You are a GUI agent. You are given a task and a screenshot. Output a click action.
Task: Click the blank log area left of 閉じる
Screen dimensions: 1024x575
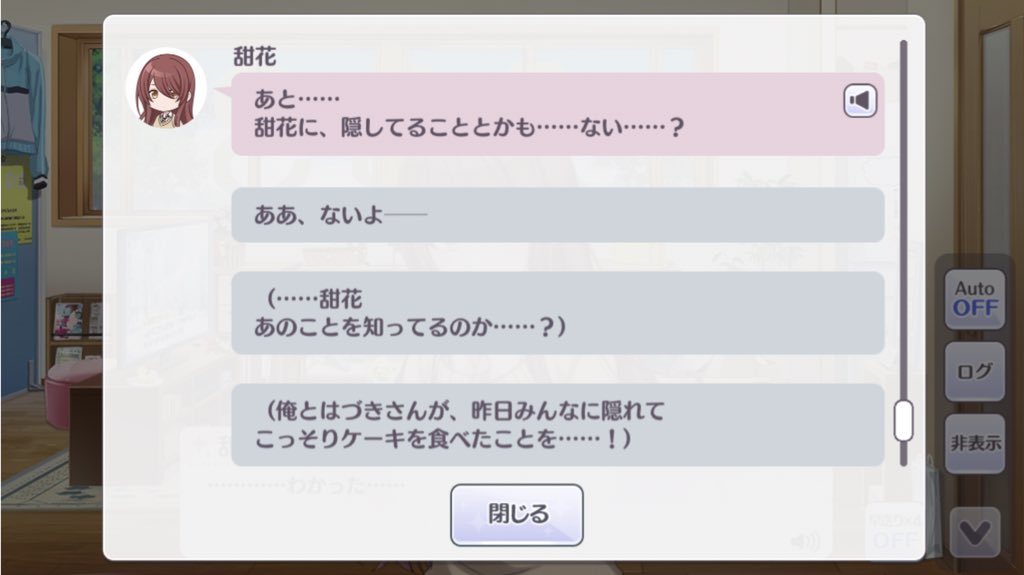click(x=300, y=515)
